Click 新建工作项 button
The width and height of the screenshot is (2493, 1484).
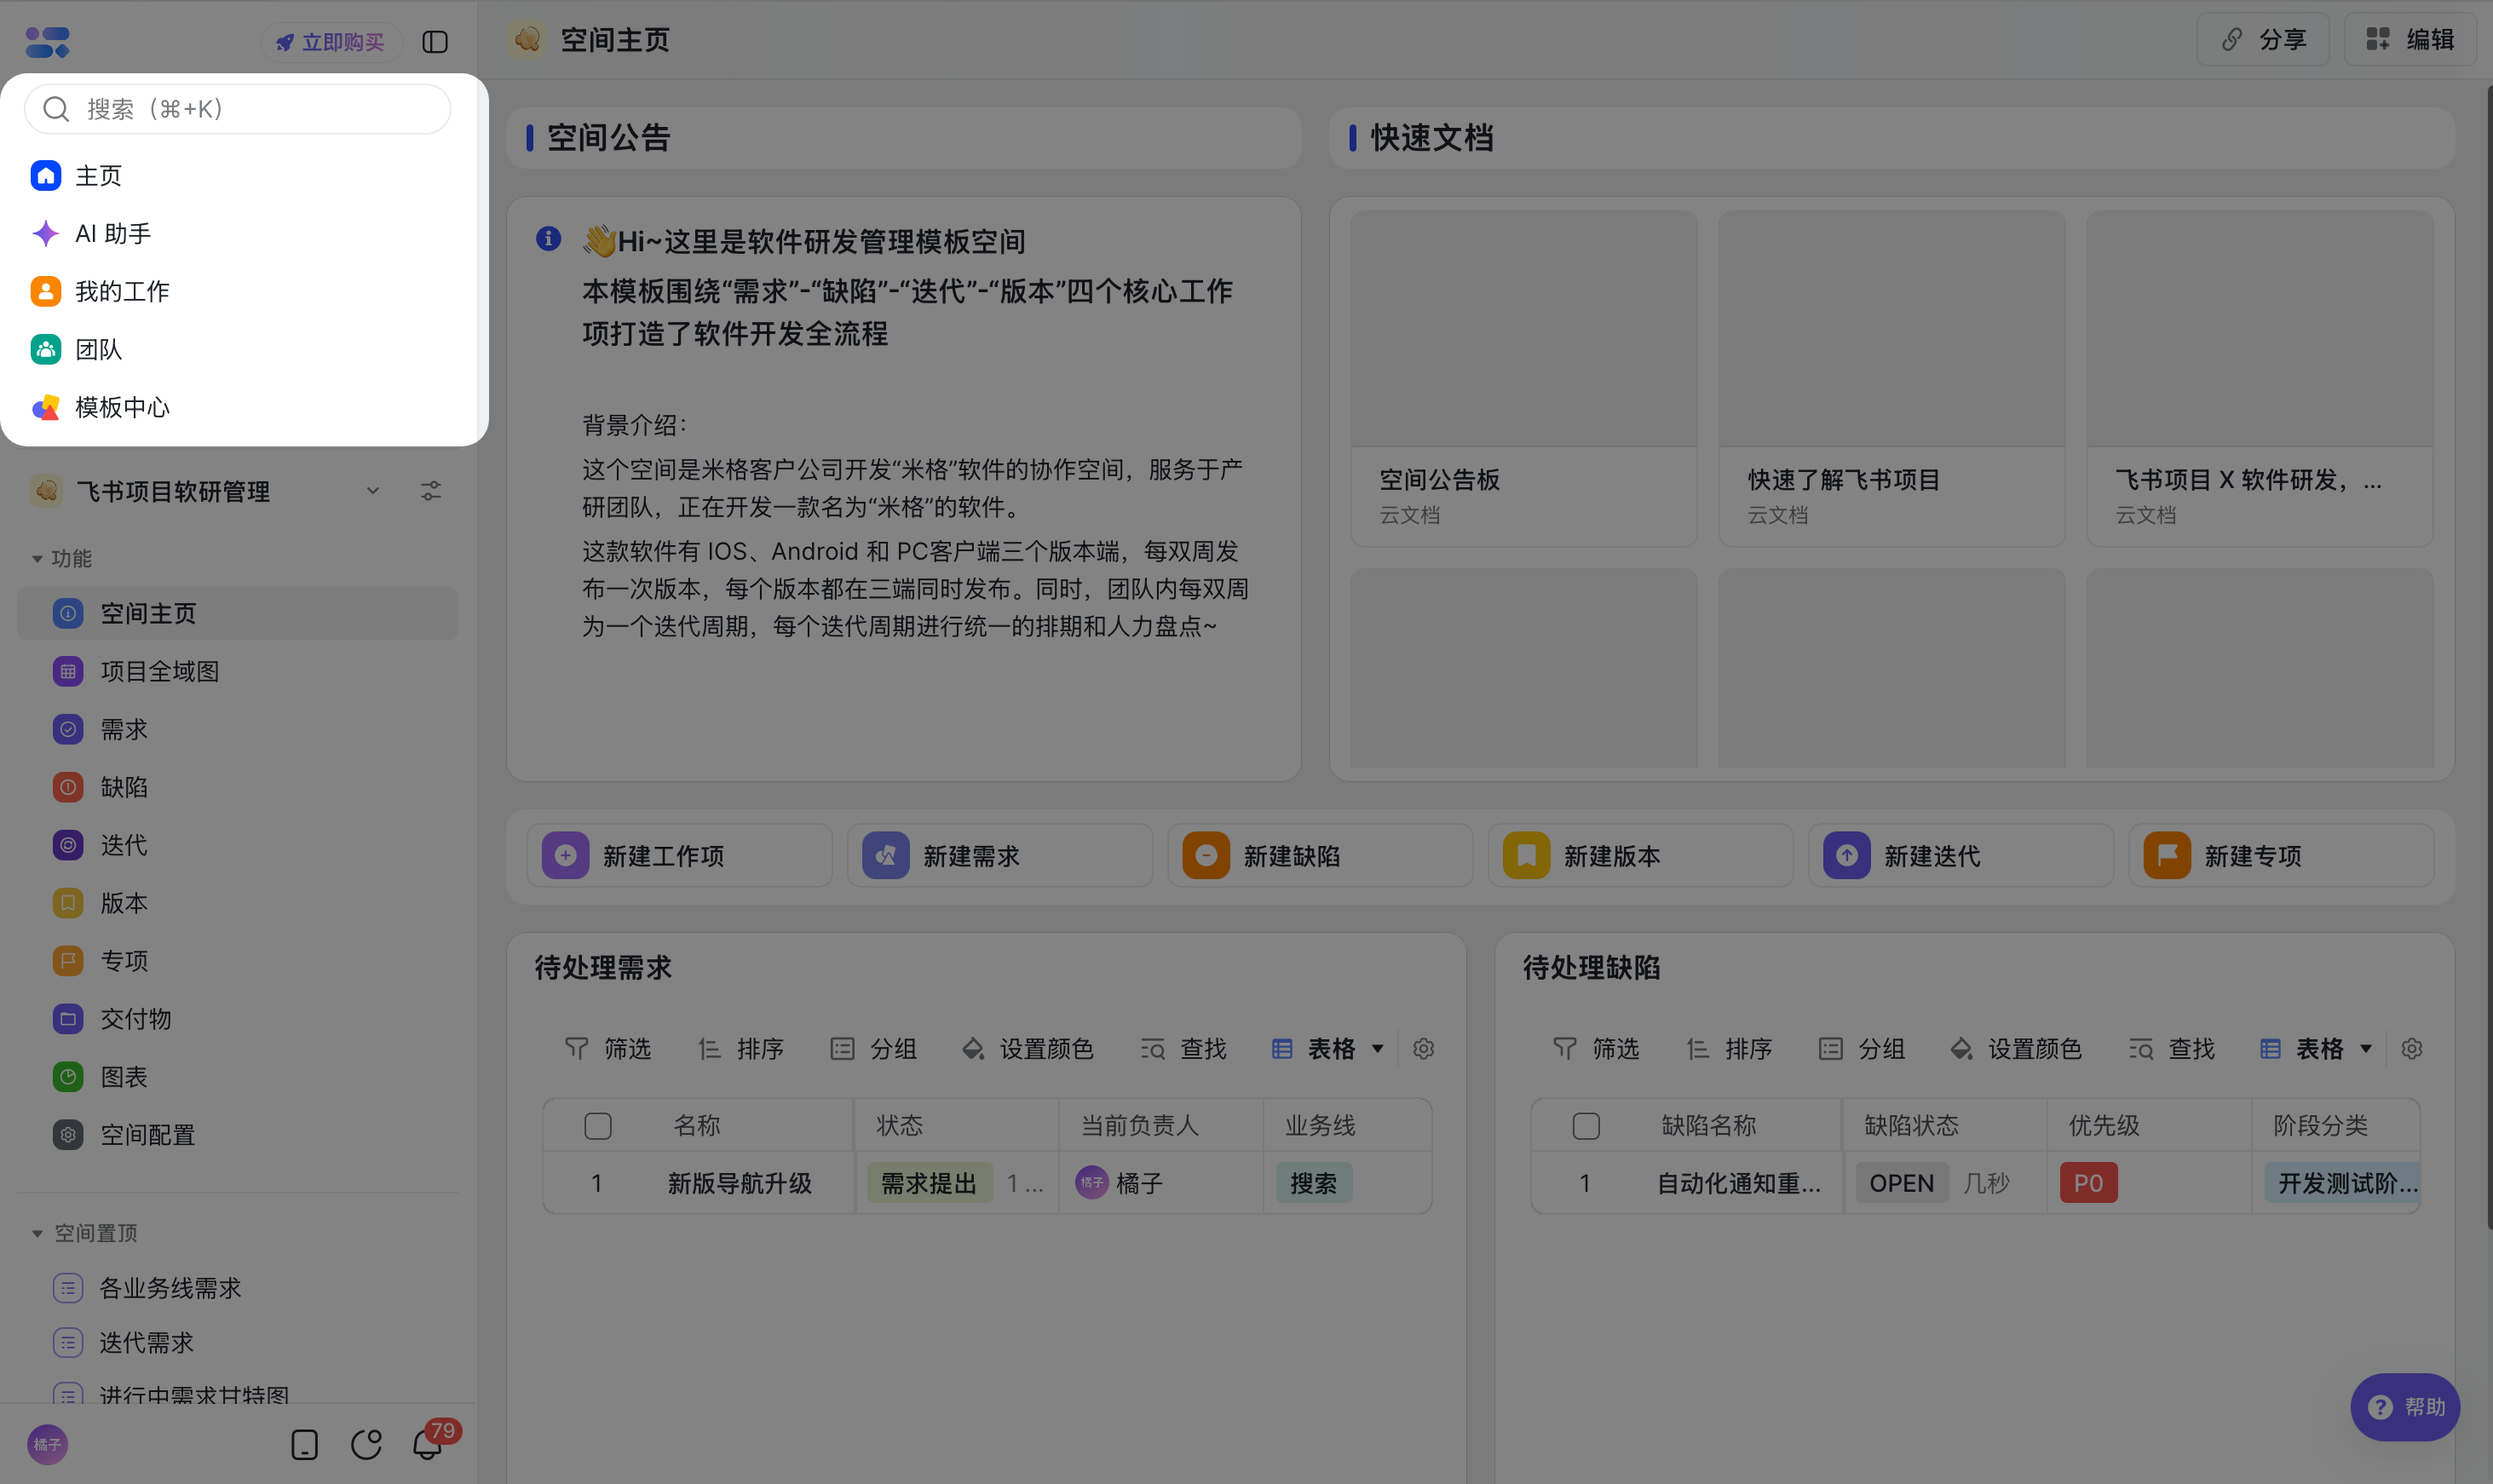[680, 857]
